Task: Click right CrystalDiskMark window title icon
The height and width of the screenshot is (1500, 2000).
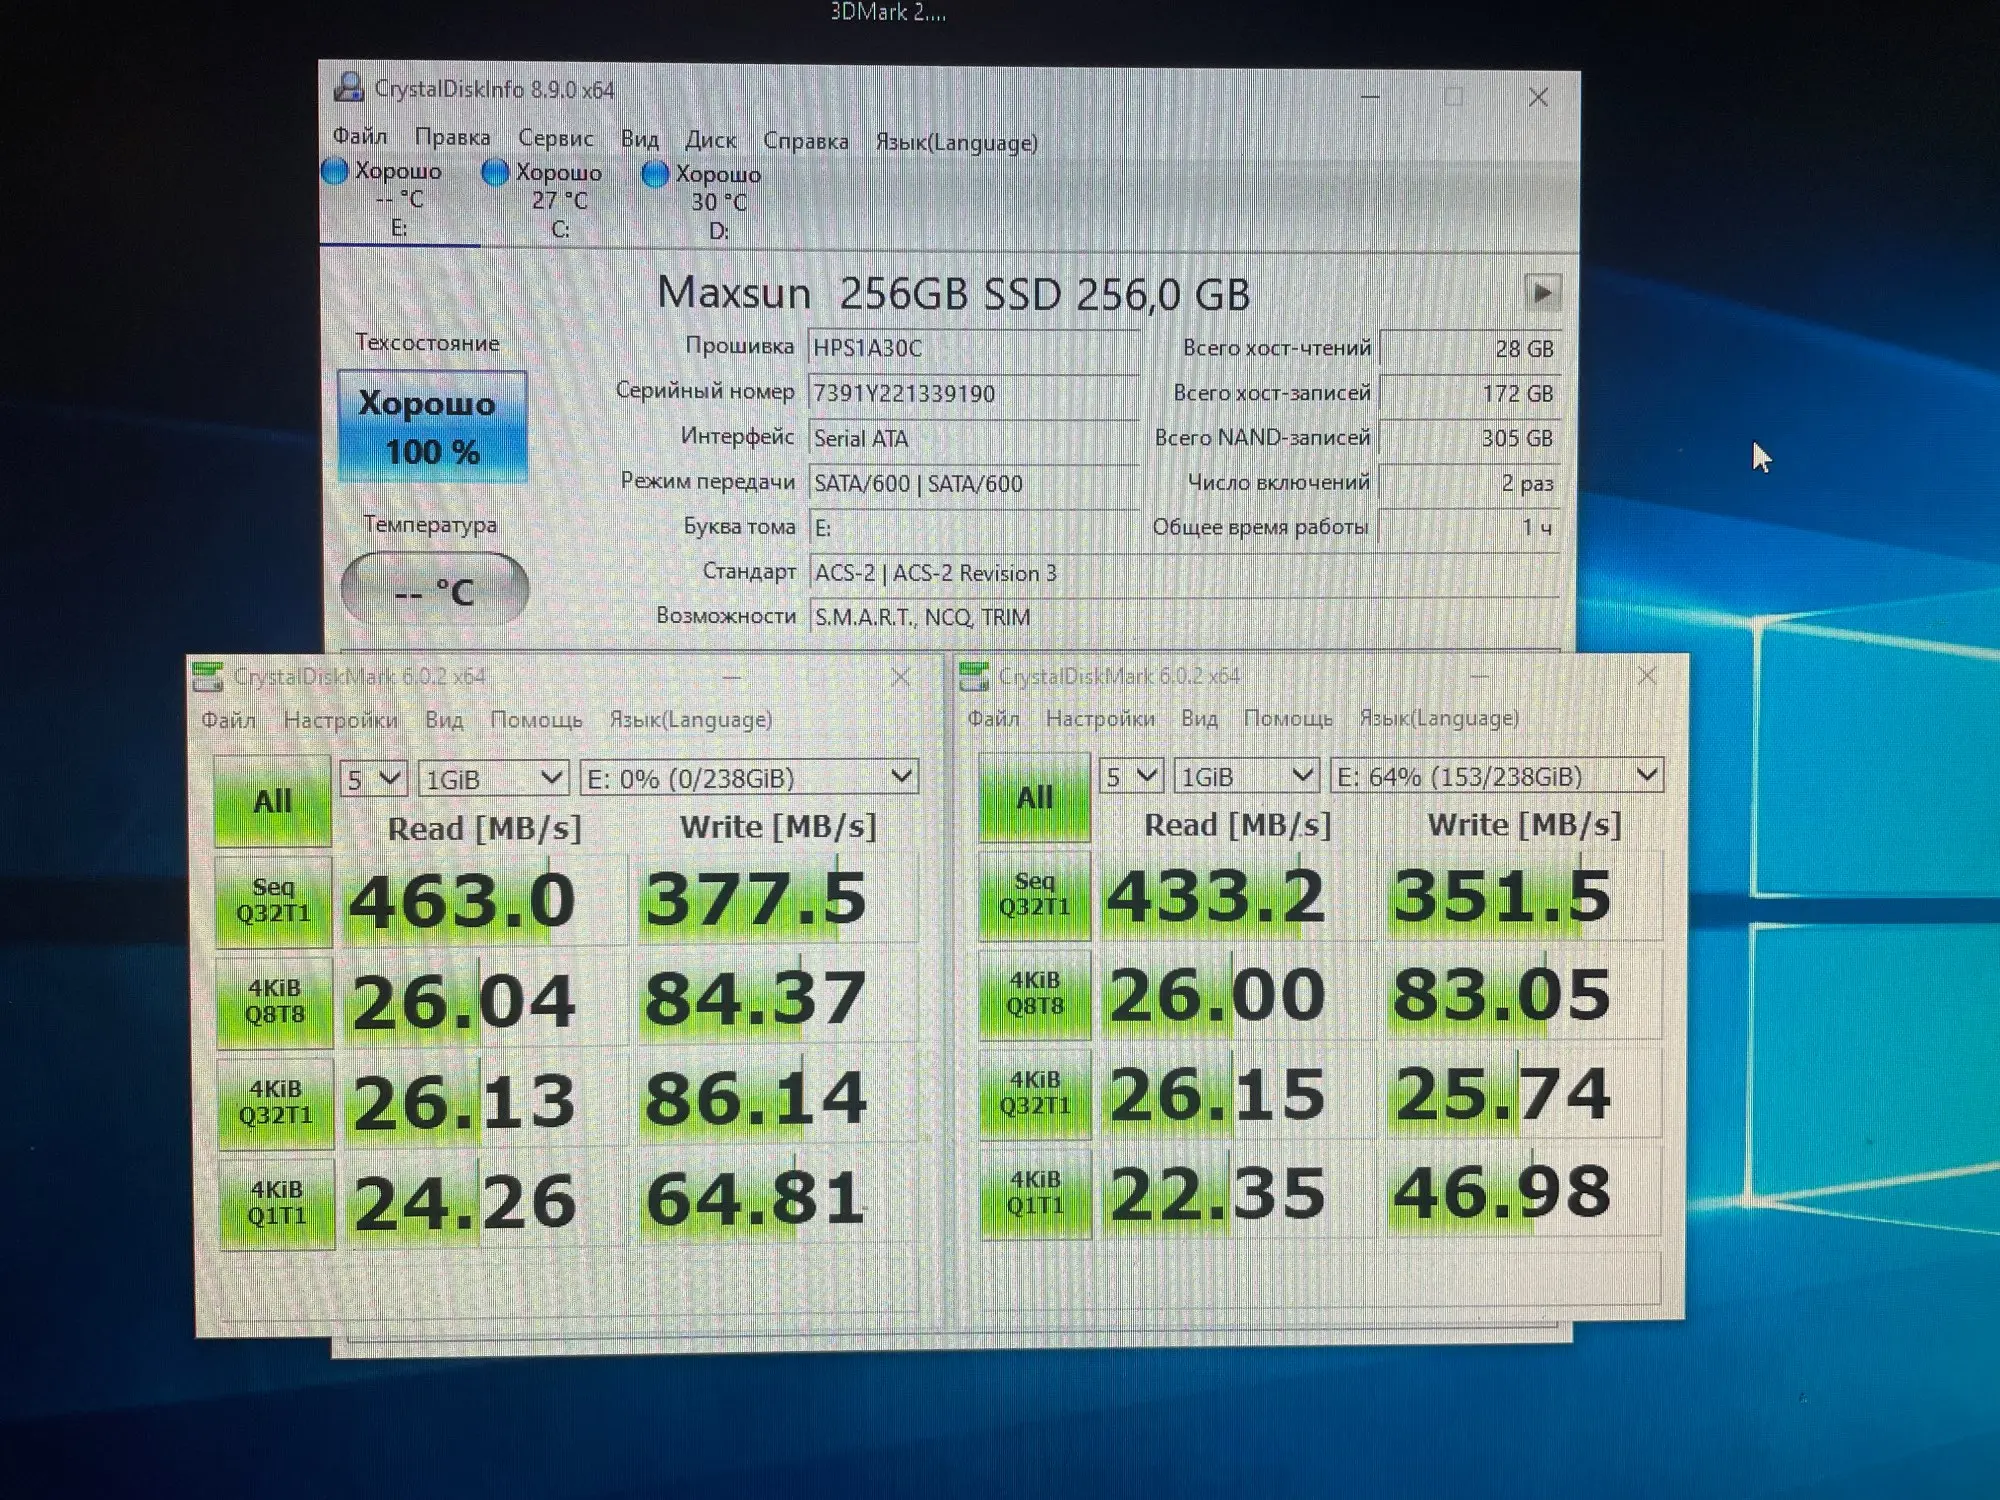Action: click(974, 677)
